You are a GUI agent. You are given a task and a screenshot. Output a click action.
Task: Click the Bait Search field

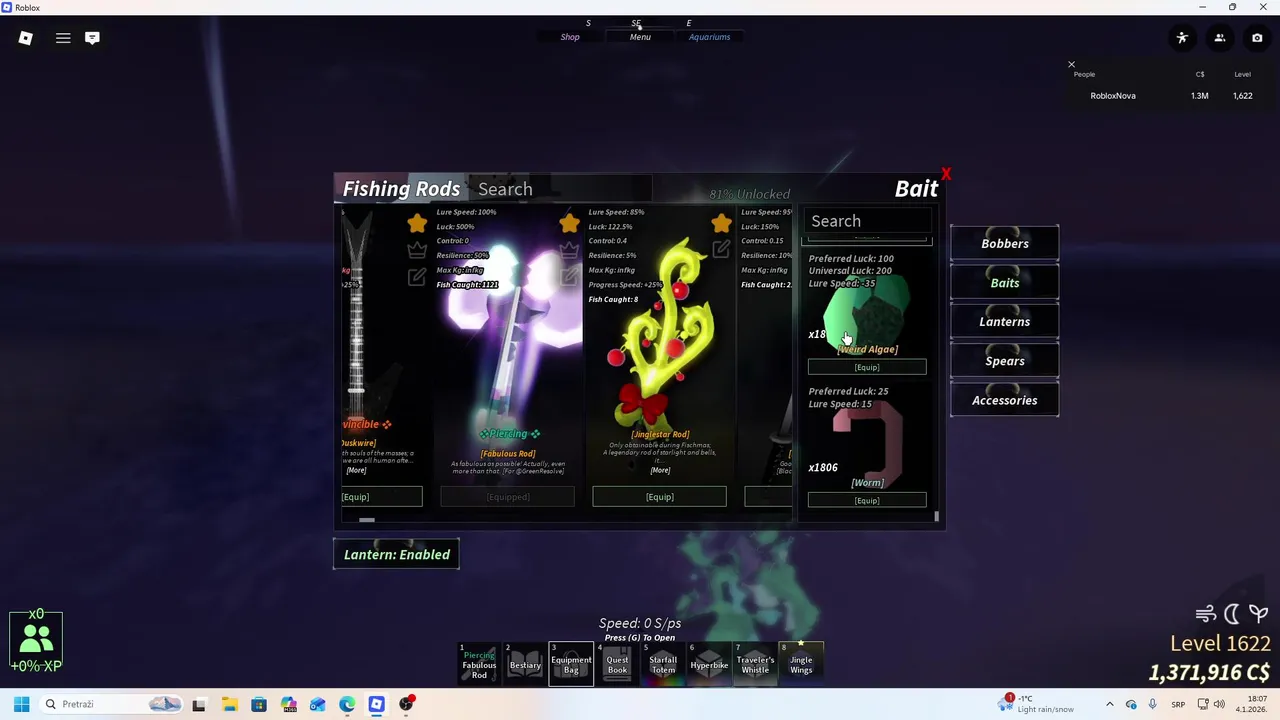(x=868, y=221)
